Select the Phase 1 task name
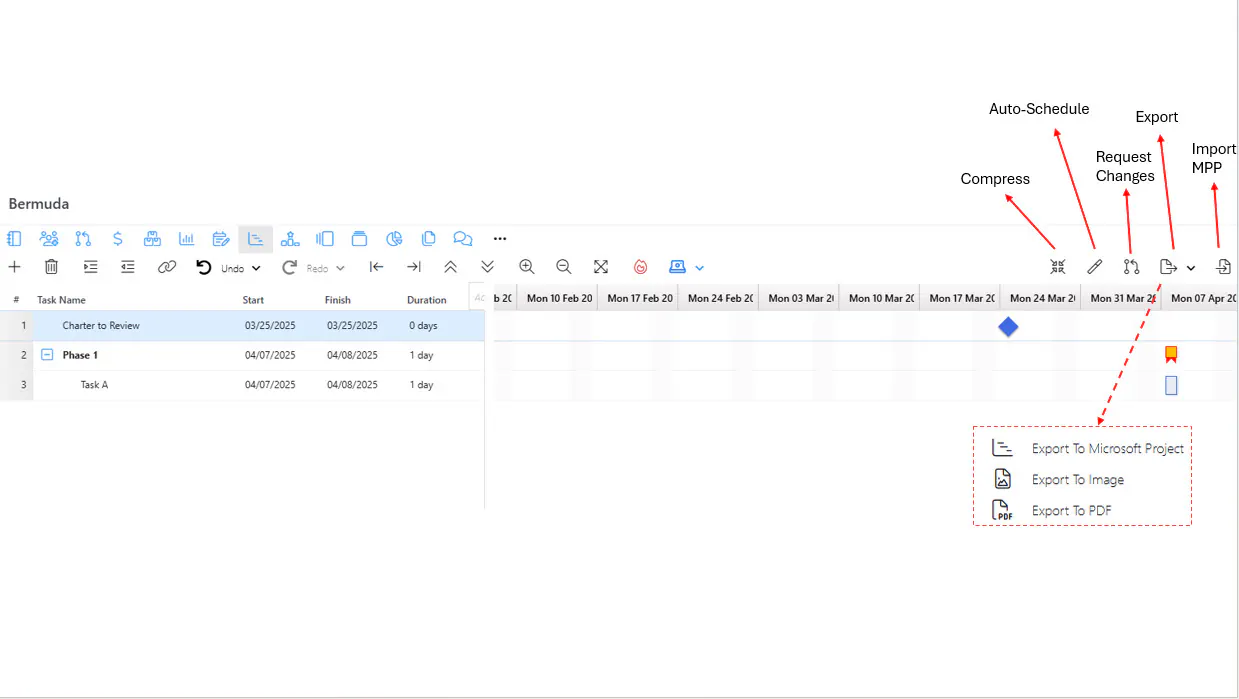Image resolution: width=1239 pixels, height=699 pixels. pos(80,355)
